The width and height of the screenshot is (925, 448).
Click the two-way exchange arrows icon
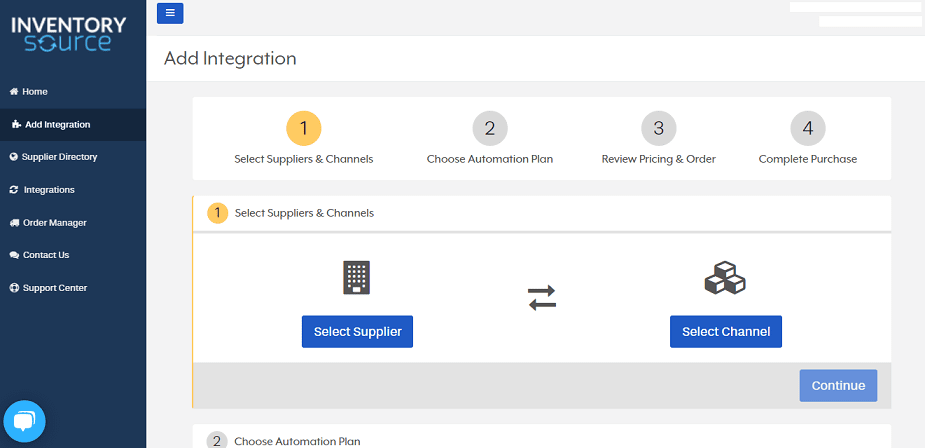(x=542, y=297)
